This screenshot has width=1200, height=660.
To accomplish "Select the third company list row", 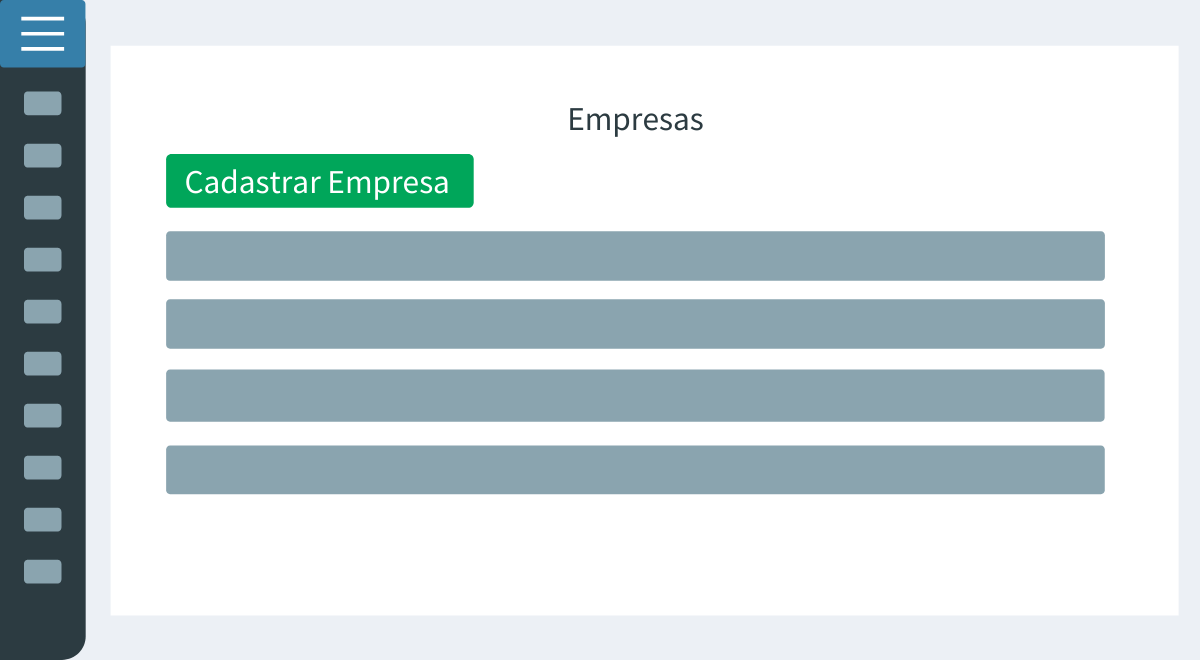I will tap(635, 396).
